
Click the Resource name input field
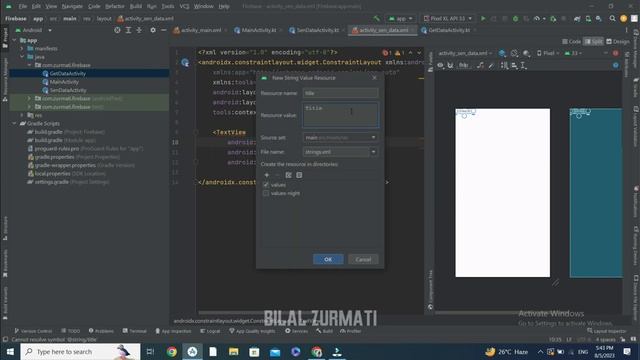(340, 93)
